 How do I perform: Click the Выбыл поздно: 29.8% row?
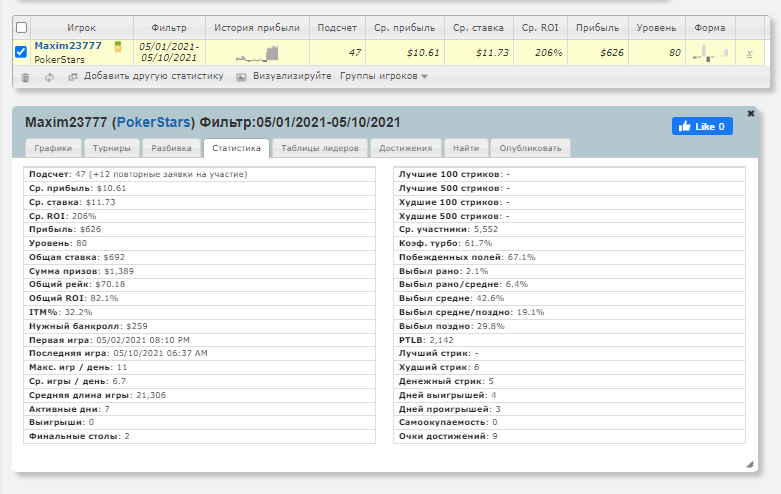[569, 326]
